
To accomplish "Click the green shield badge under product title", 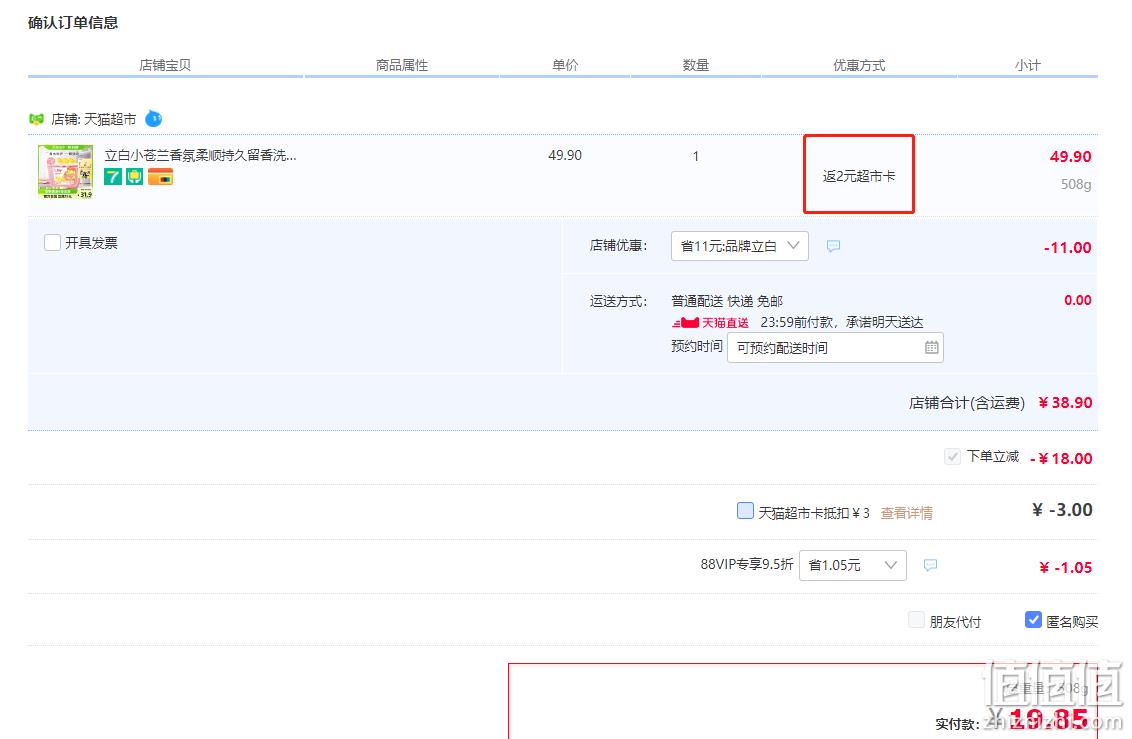I will tap(135, 177).
